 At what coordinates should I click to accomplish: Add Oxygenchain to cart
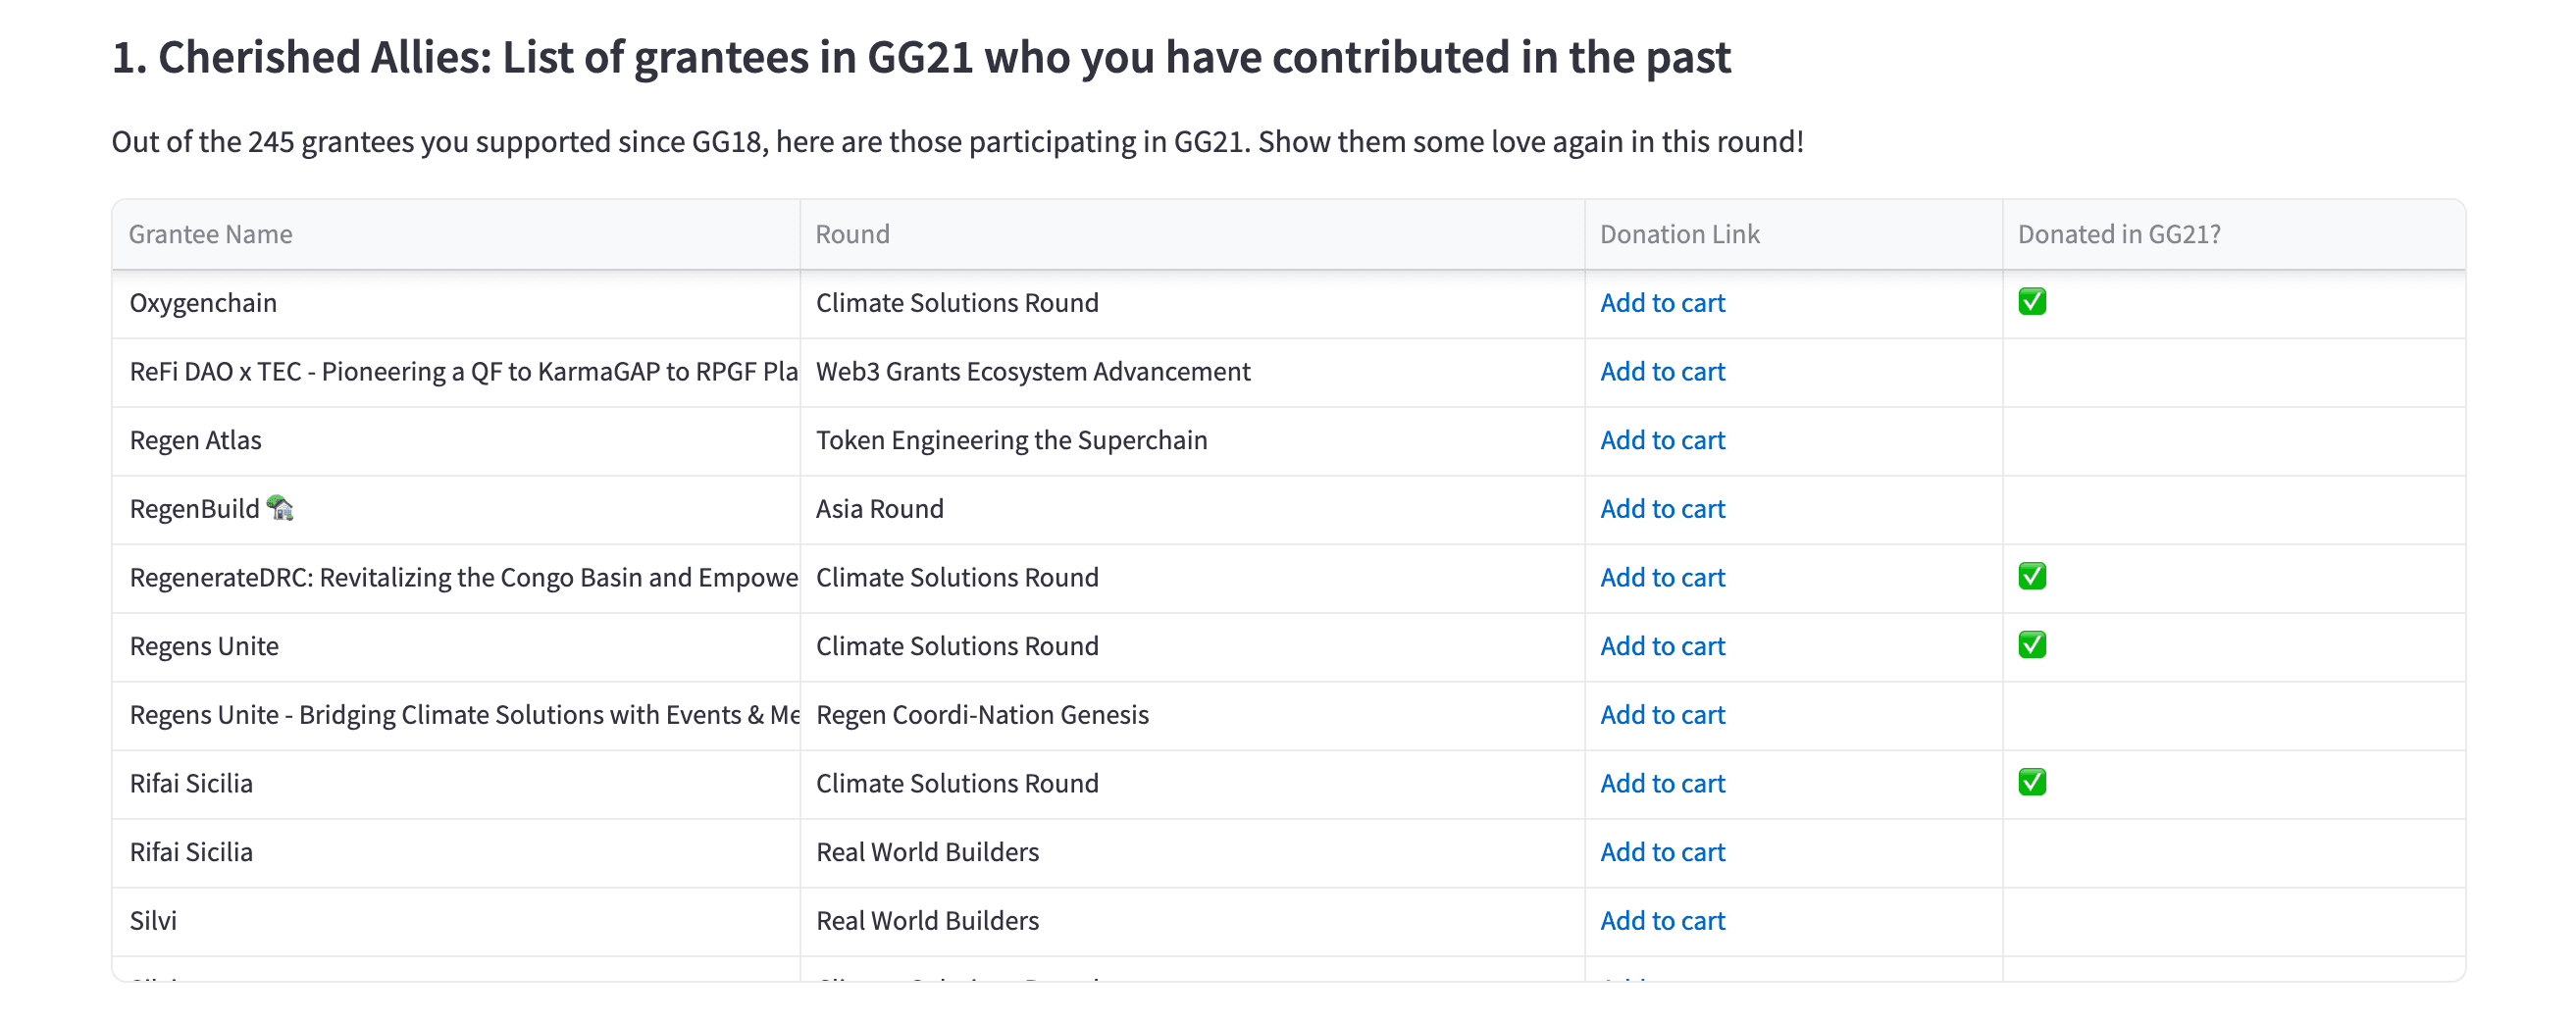1662,303
